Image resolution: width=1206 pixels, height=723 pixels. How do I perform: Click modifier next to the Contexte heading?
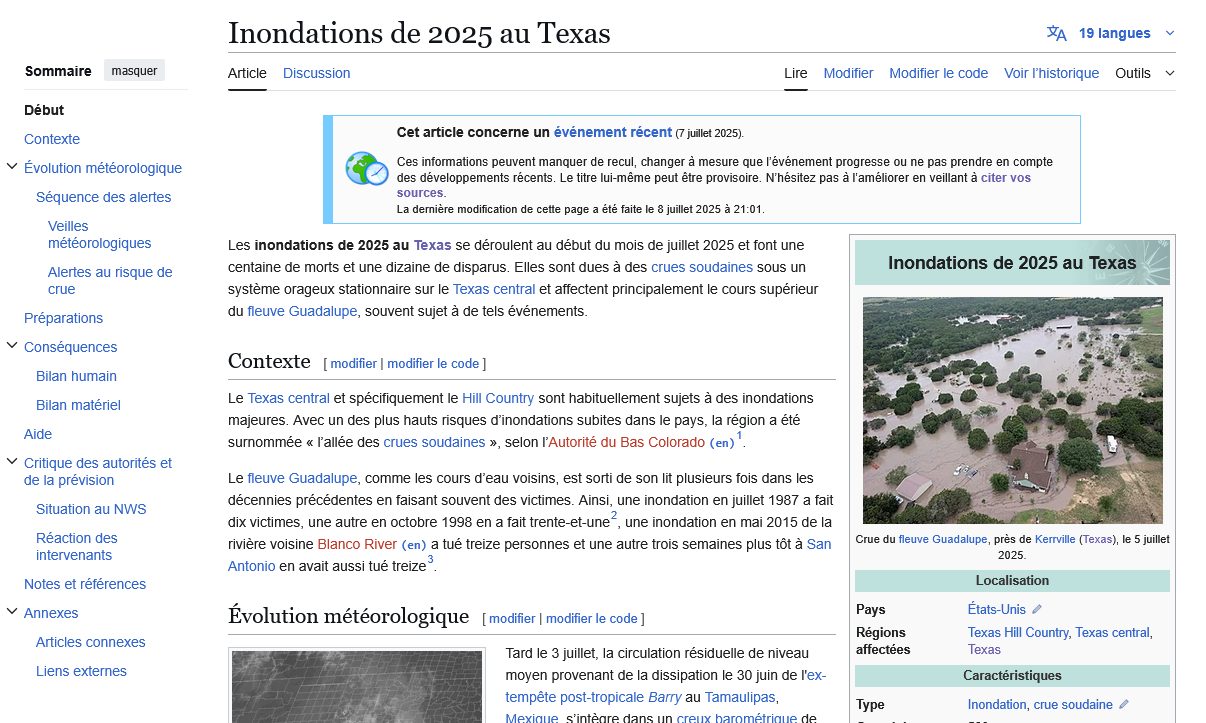(353, 363)
